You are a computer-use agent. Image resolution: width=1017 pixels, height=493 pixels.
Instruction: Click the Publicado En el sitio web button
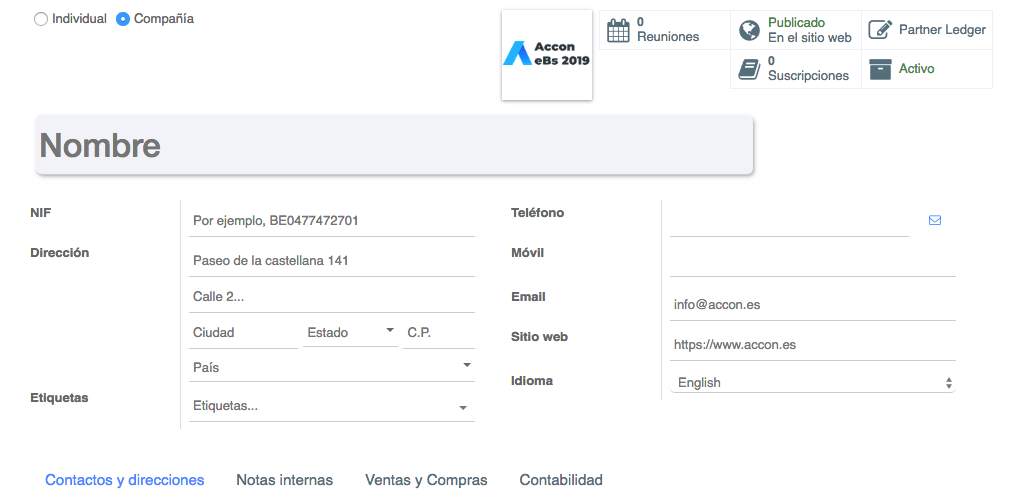point(808,30)
